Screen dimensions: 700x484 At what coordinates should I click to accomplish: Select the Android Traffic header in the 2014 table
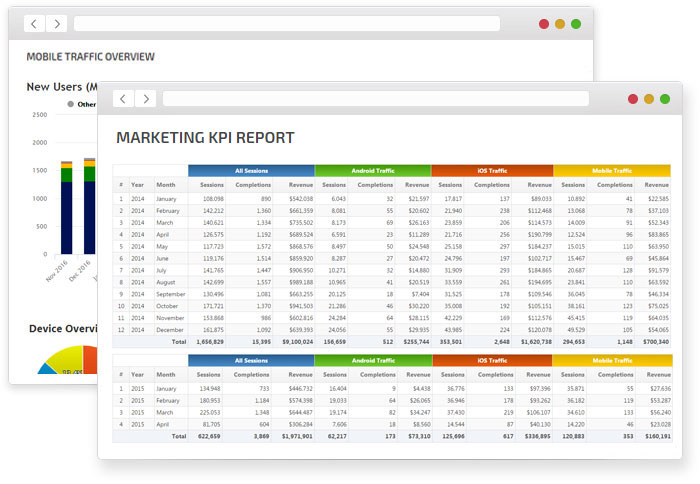click(x=372, y=171)
